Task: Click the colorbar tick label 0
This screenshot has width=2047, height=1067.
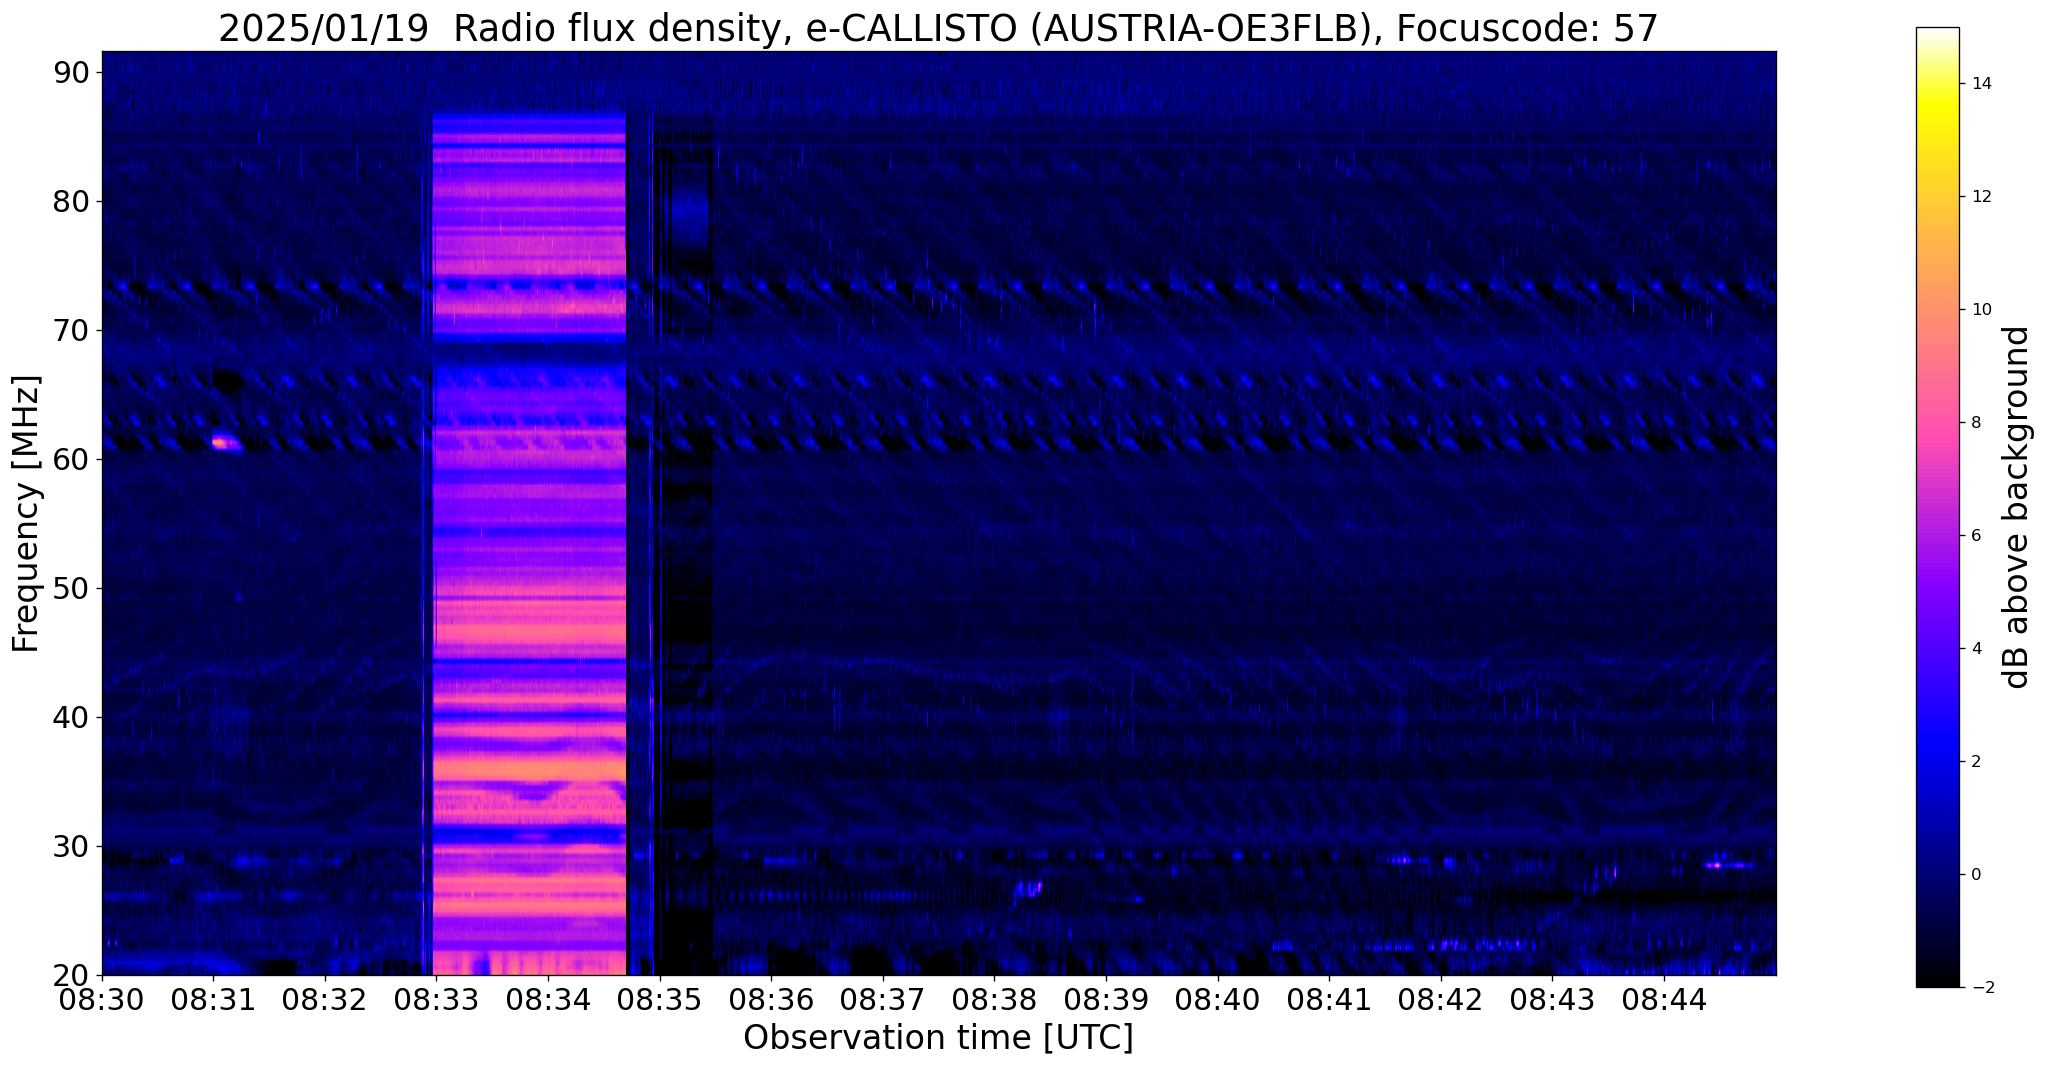Action: (1976, 875)
